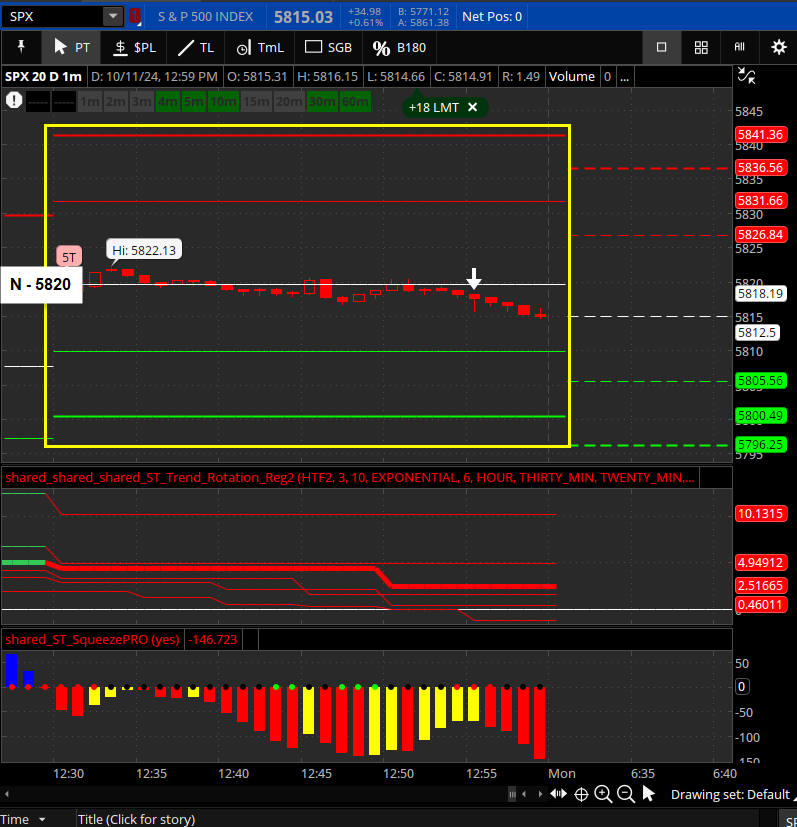The height and width of the screenshot is (827, 797).
Task: Click the 5831.66 red price tag
Action: [x=760, y=200]
